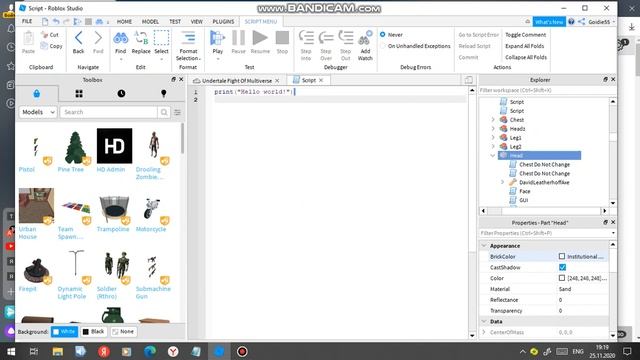Open Toolbox recent clock tab
The width and height of the screenshot is (640, 360).
click(x=121, y=93)
